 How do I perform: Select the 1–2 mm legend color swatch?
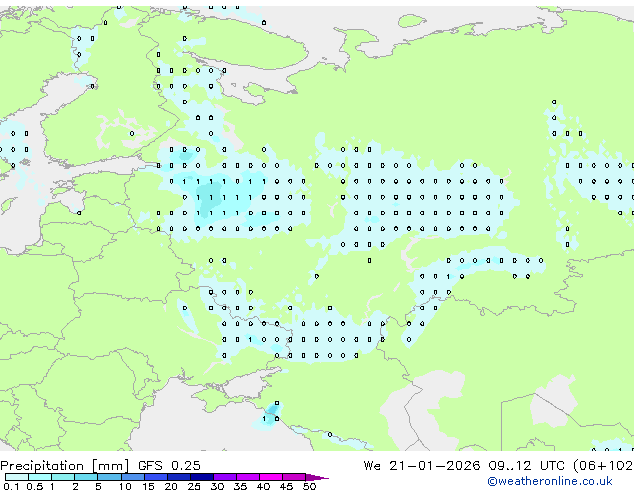pos(63,477)
